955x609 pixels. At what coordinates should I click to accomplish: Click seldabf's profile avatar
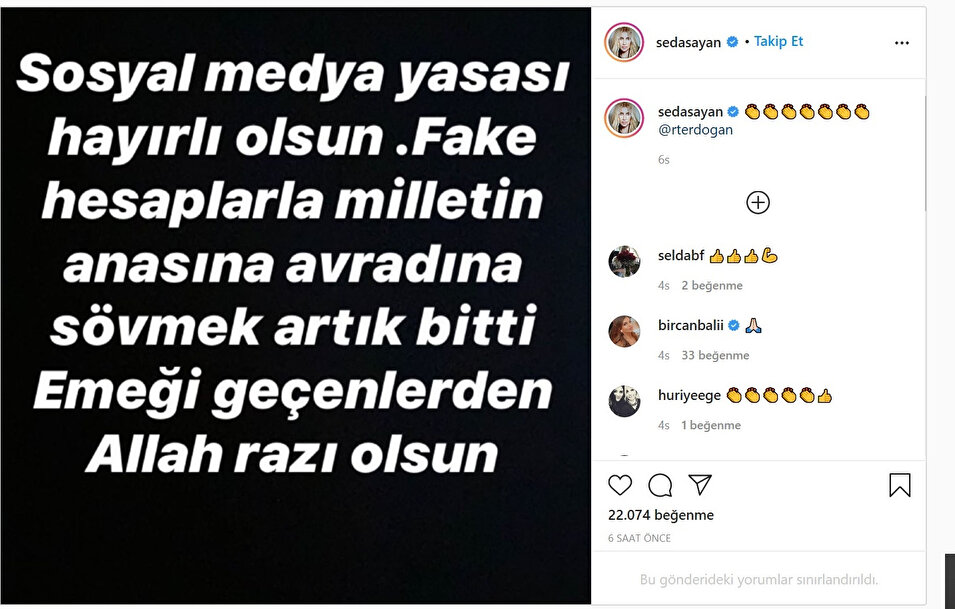[x=624, y=262]
